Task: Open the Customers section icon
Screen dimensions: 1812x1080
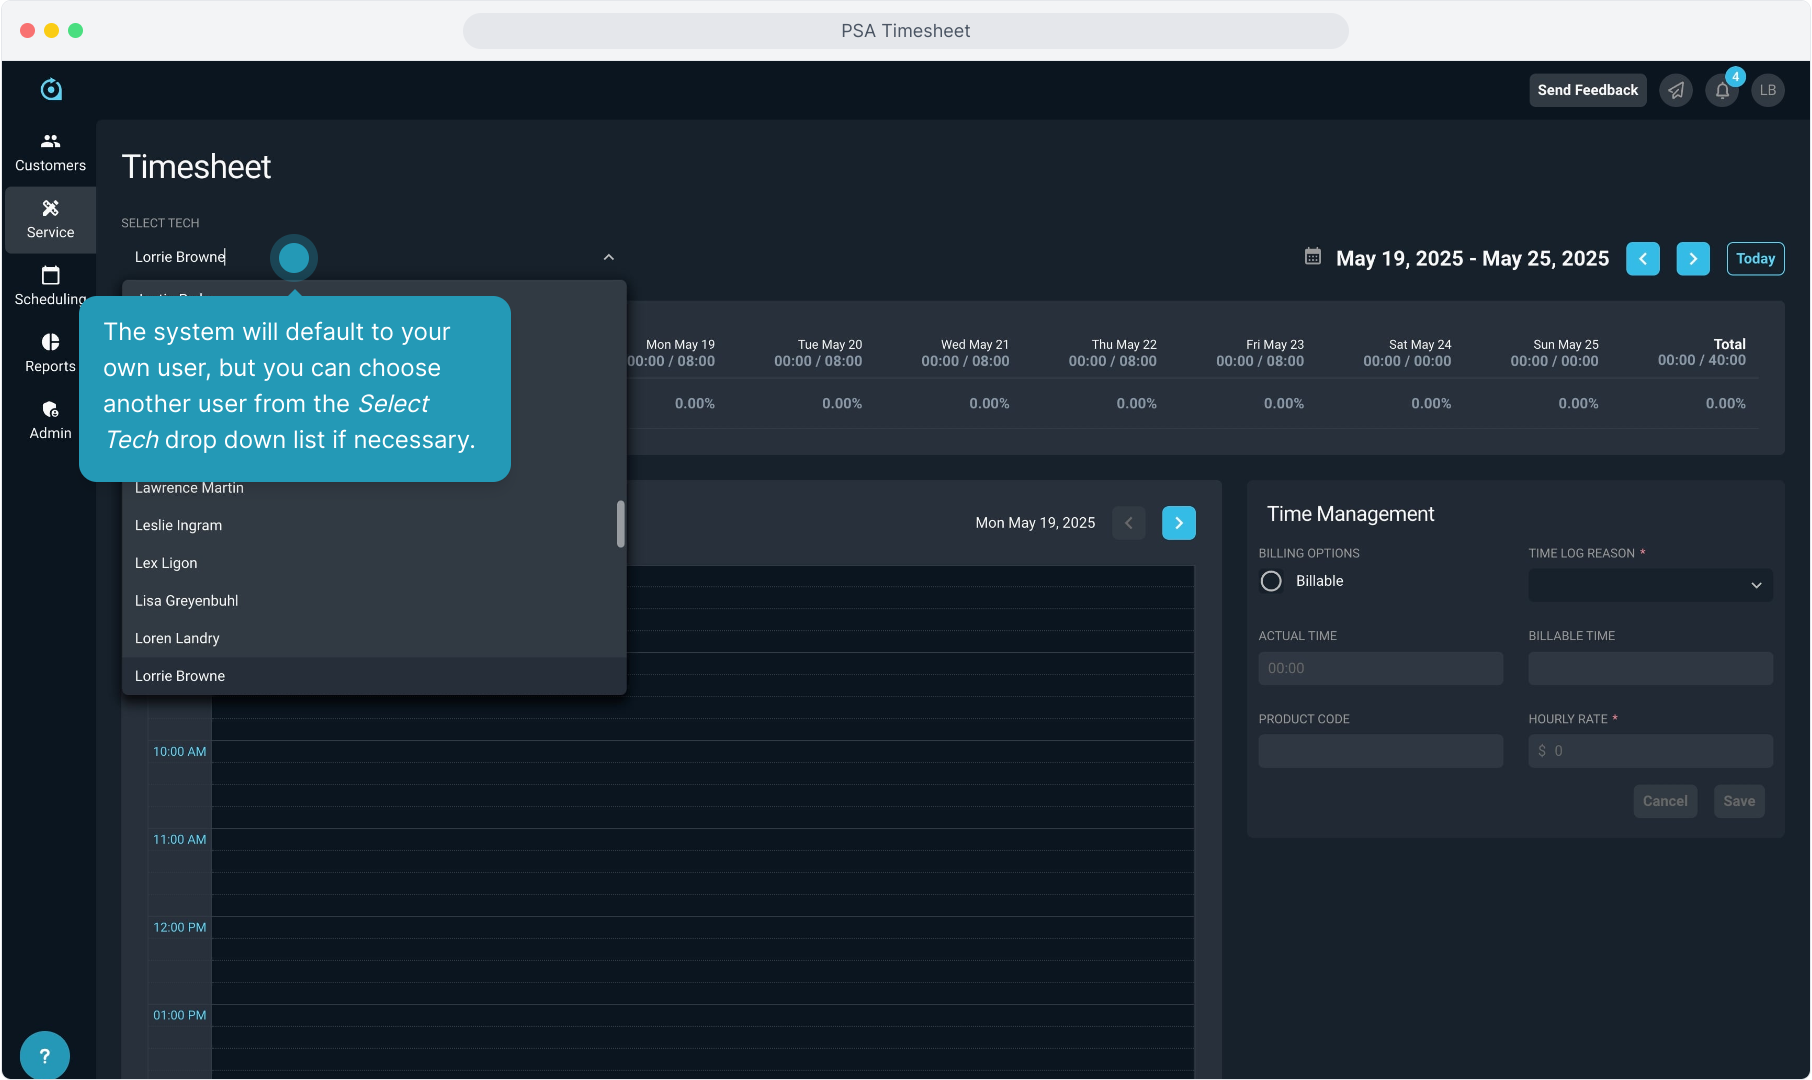Action: coord(50,141)
